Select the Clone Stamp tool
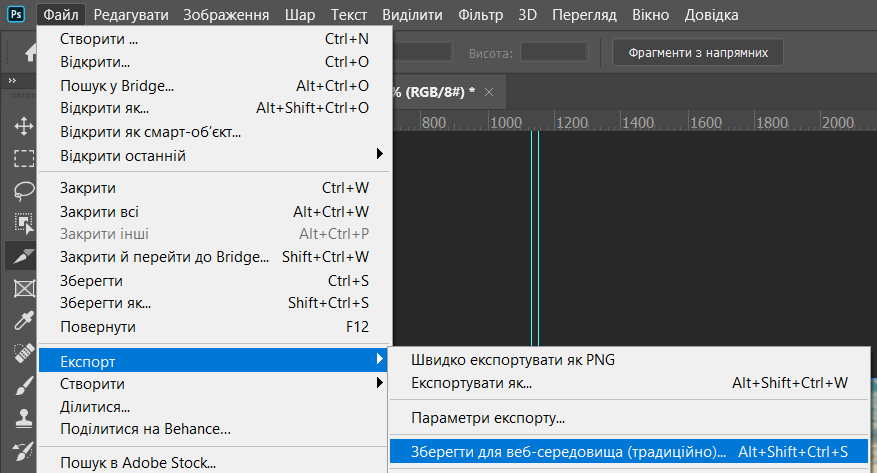This screenshot has height=473, width=877. click(x=23, y=418)
